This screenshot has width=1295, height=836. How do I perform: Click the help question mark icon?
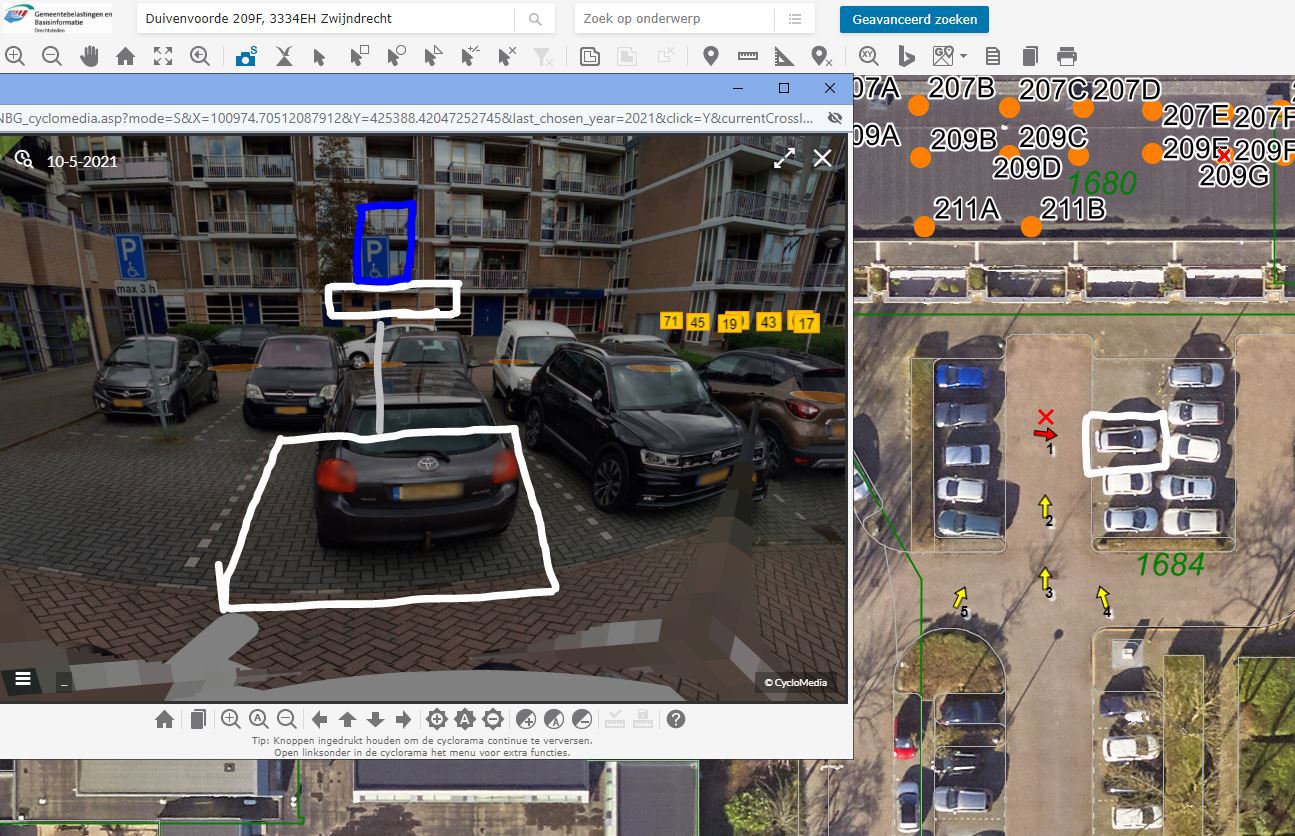coord(676,718)
